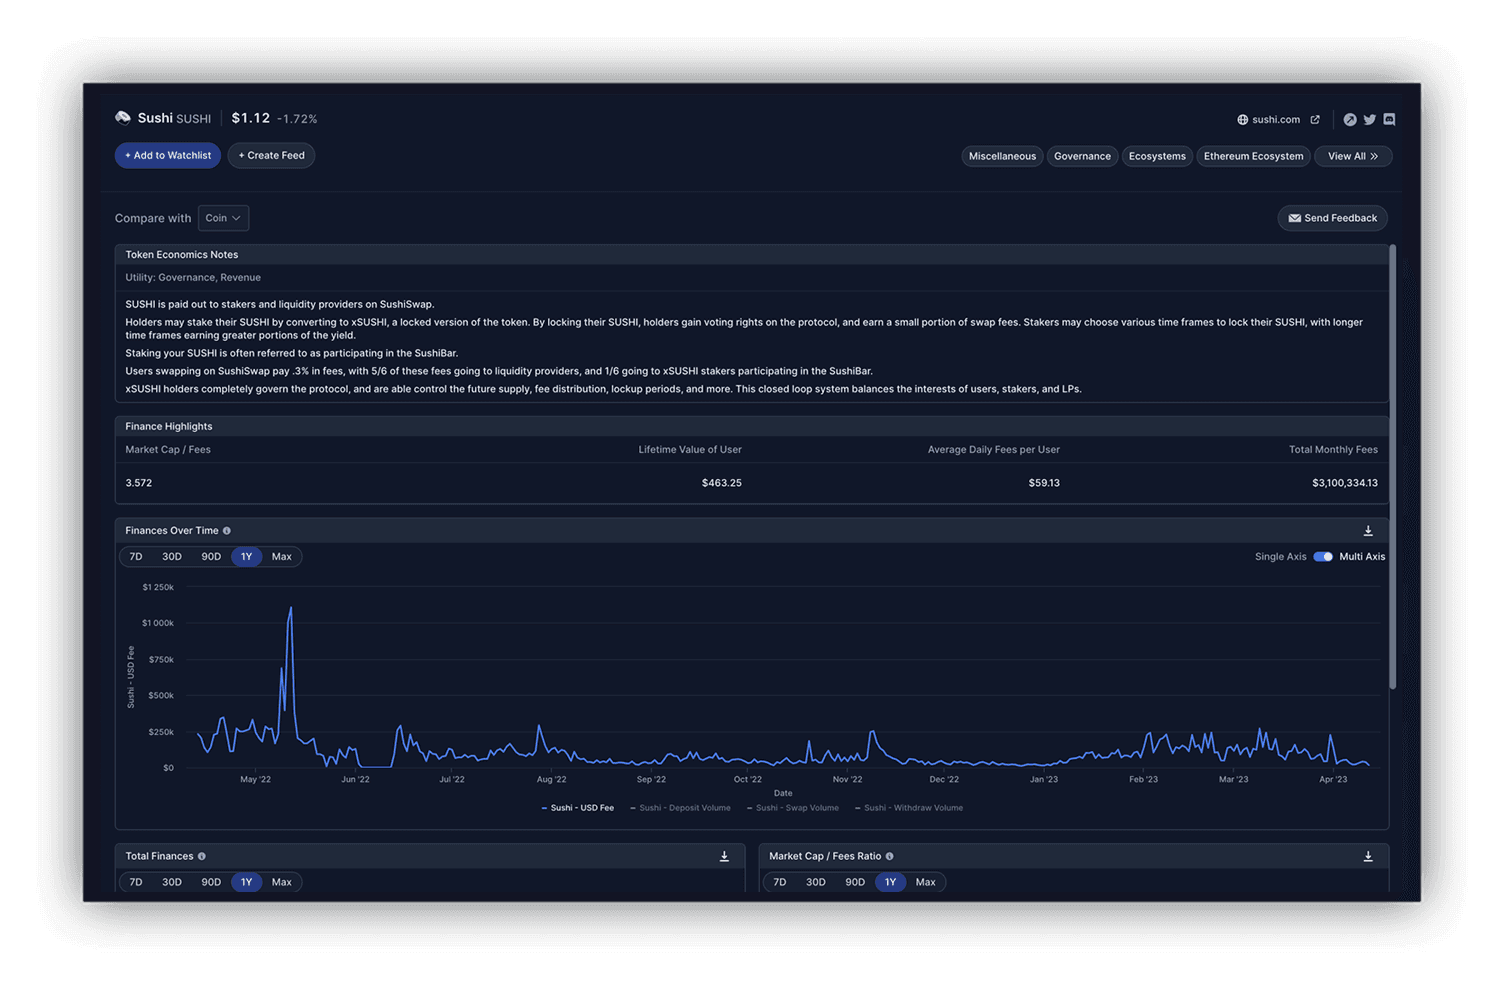Select 90D range in Market Cap / Fees Ratio
This screenshot has width=1504, height=985.
click(855, 882)
